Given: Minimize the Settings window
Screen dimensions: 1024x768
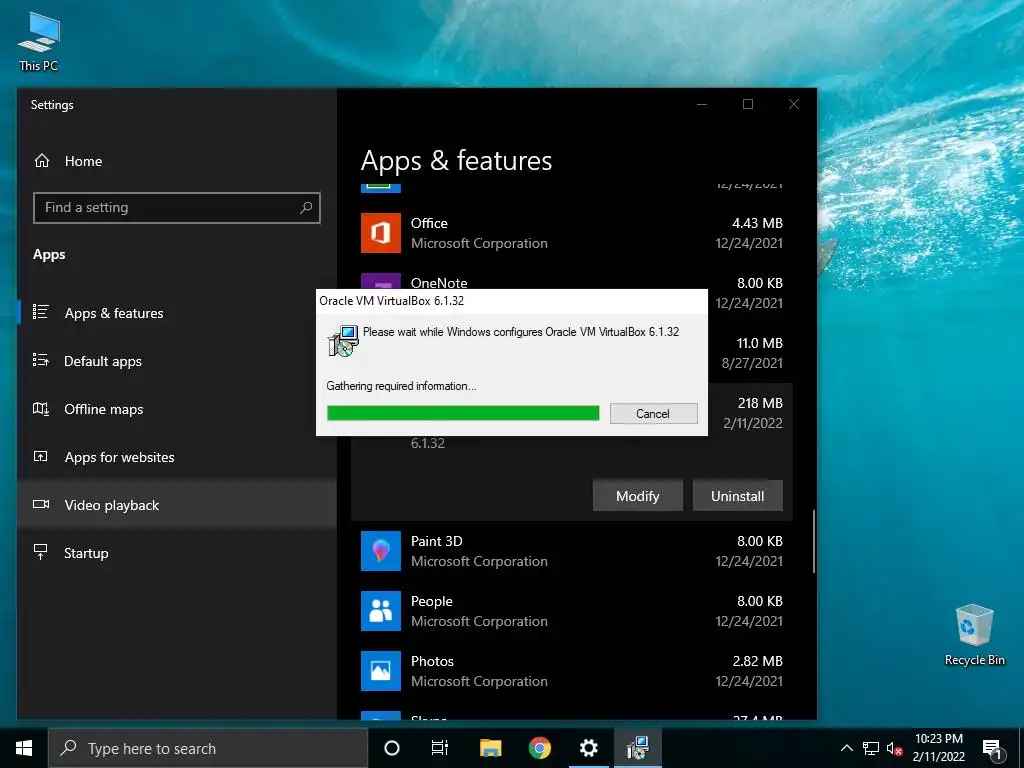Looking at the screenshot, I should pyautogui.click(x=702, y=104).
